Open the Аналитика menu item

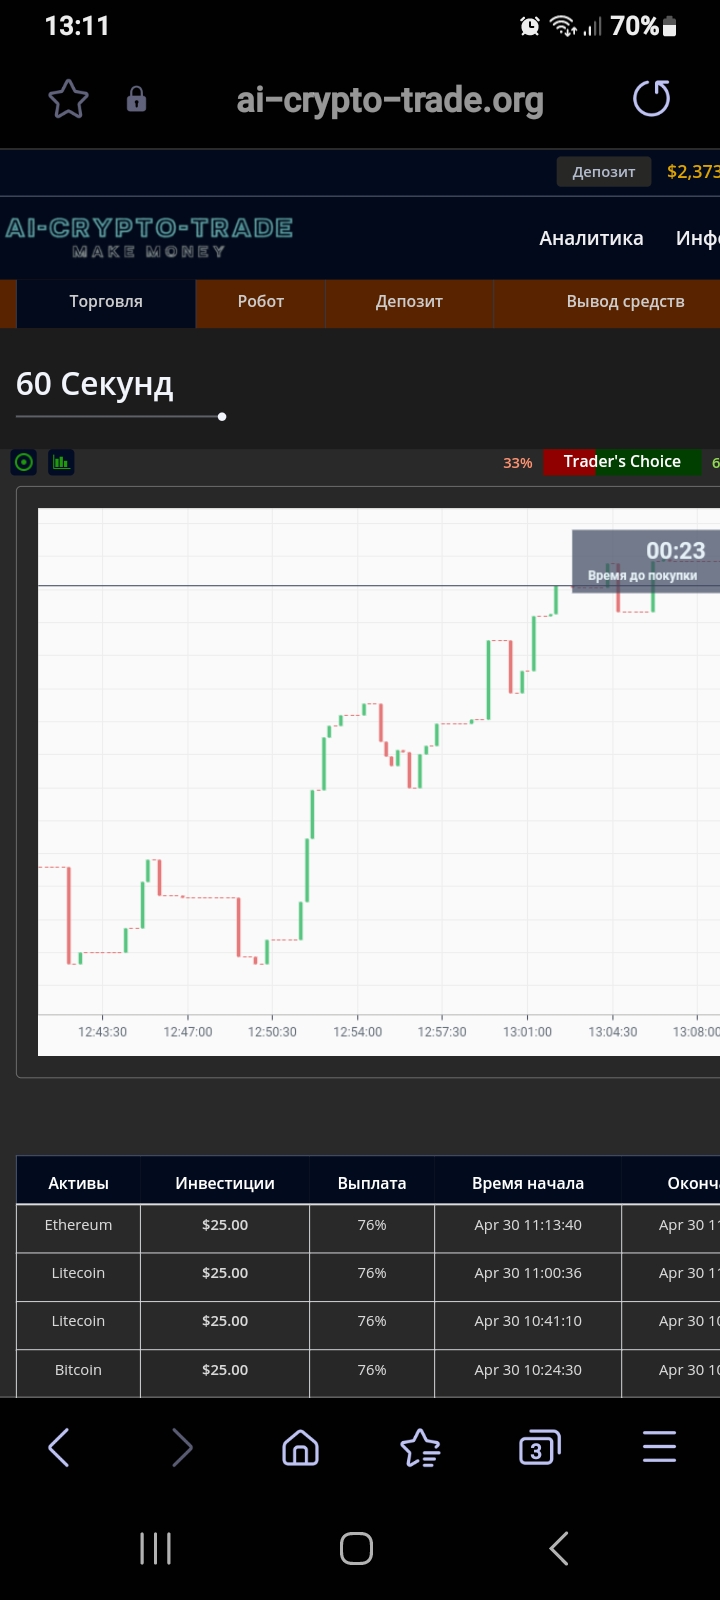pos(591,238)
